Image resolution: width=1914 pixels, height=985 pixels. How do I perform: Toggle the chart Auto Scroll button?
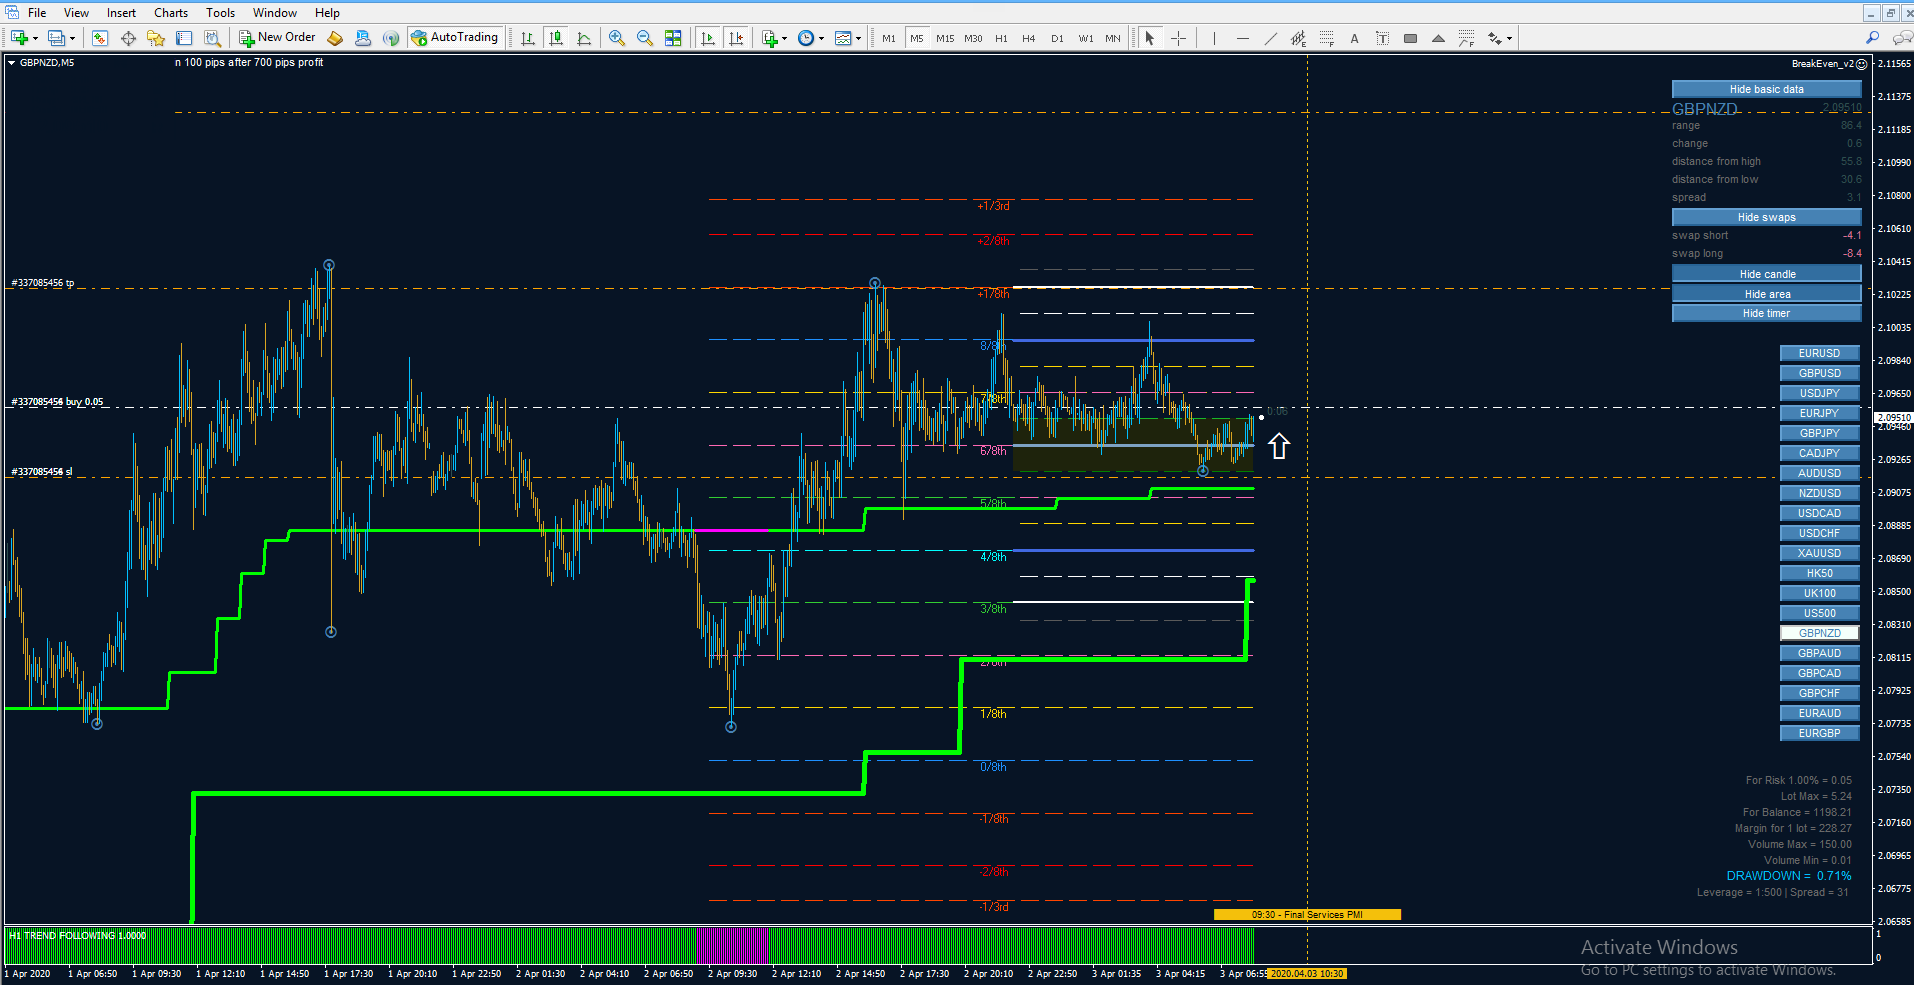tap(708, 38)
